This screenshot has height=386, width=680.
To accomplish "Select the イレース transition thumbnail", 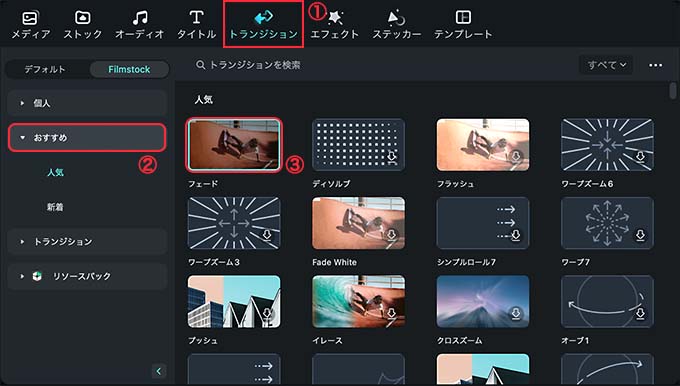I will pyautogui.click(x=358, y=301).
